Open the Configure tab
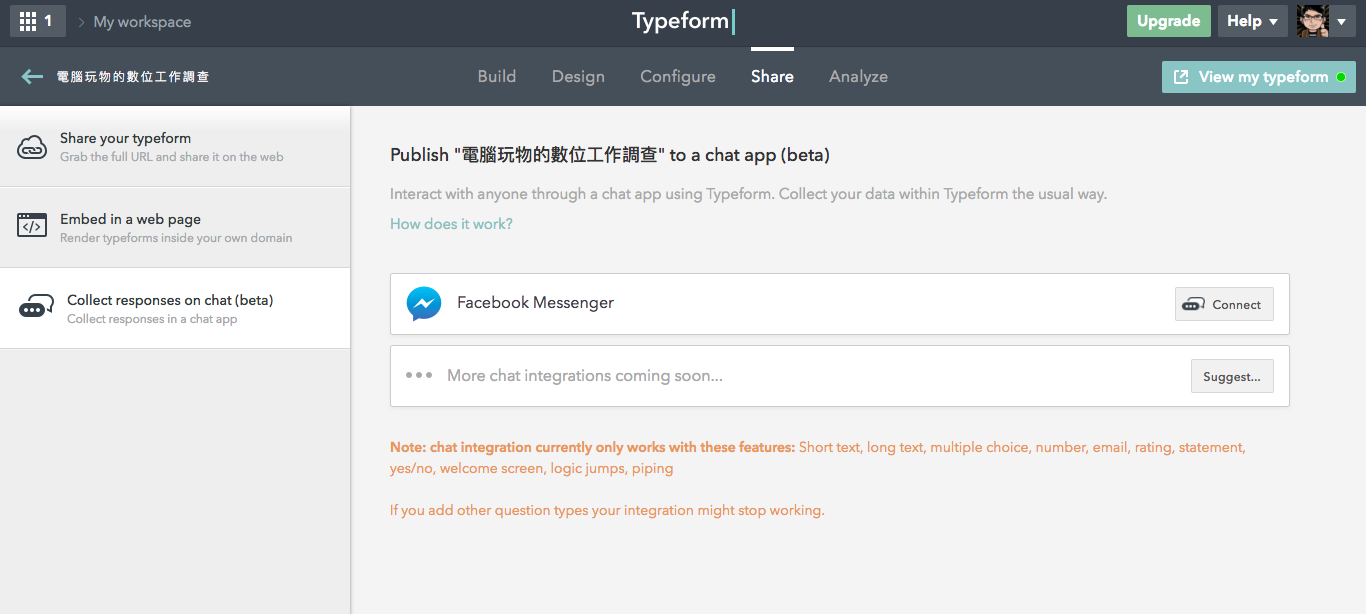 678,76
